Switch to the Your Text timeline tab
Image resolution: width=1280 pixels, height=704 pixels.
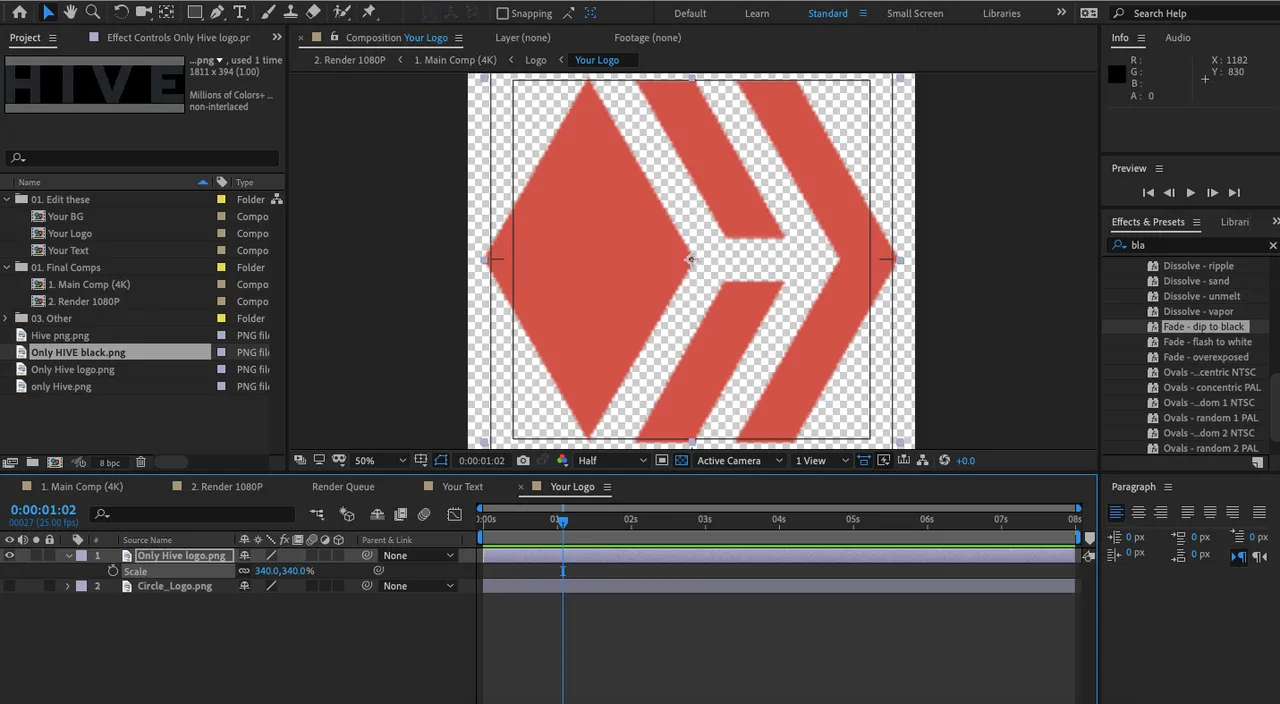coord(462,487)
